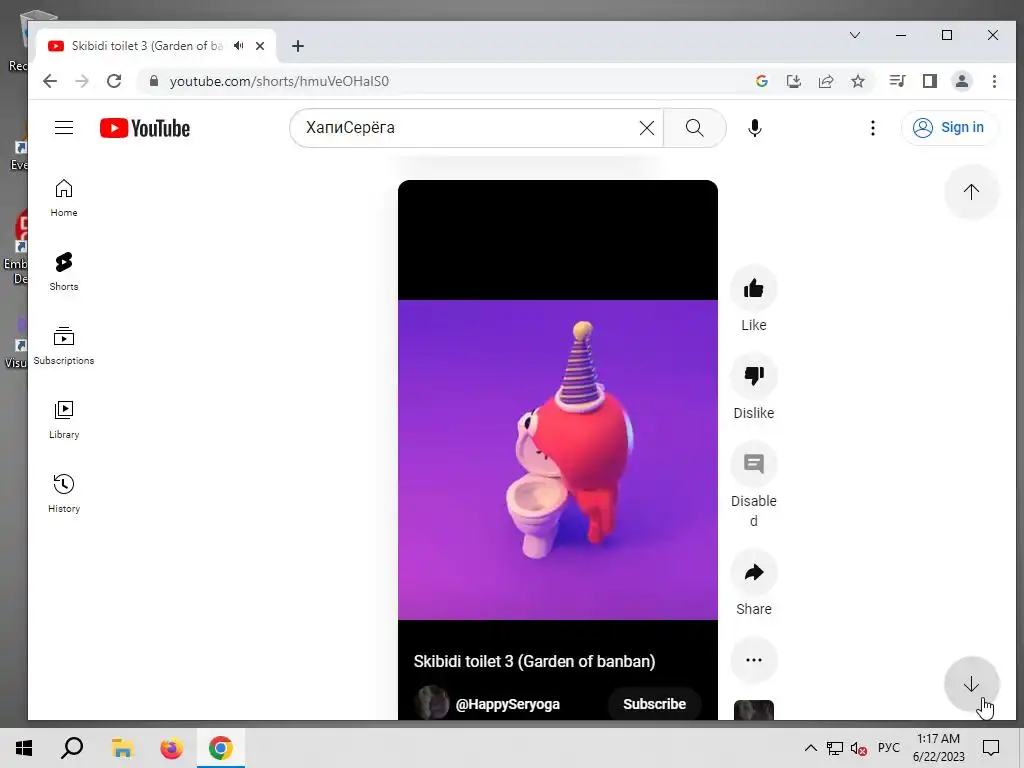
Task: Click the address bar URL
Action: [x=280, y=81]
